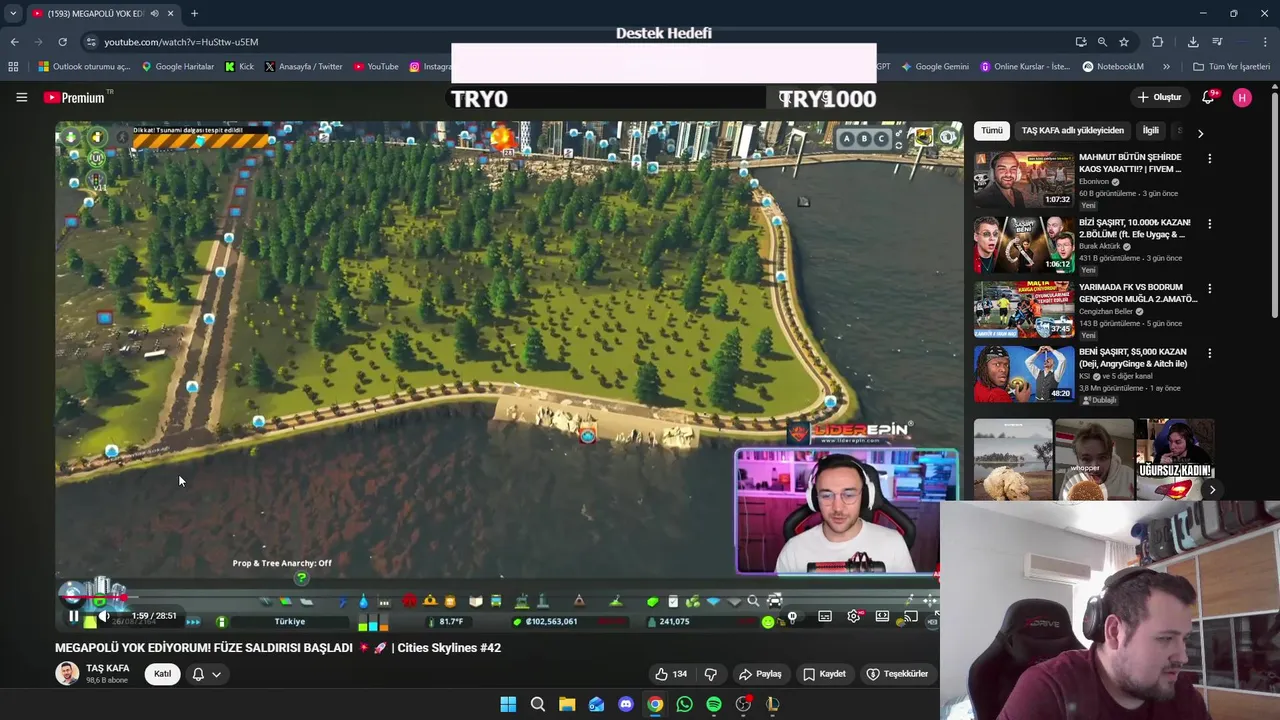The image size is (1280, 720).
Task: Select the Tümü filter chip
Action: (991, 131)
